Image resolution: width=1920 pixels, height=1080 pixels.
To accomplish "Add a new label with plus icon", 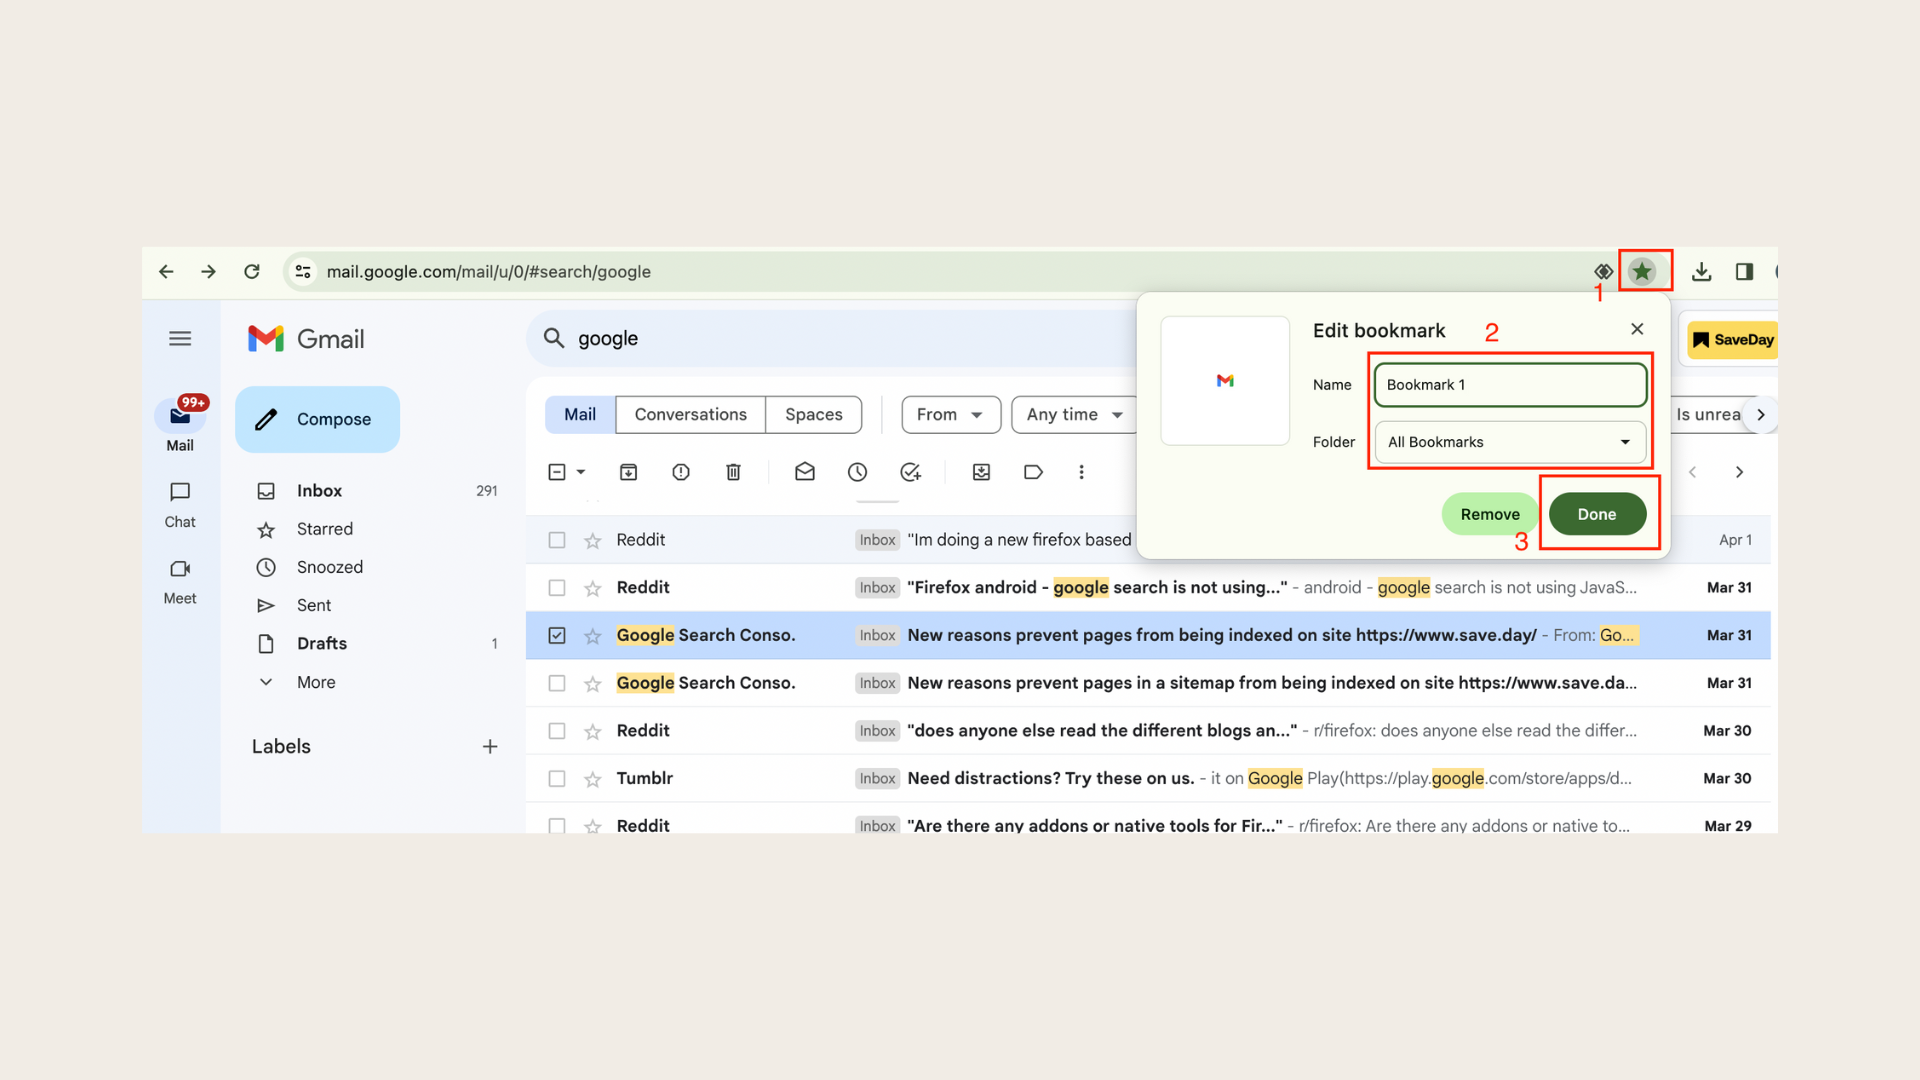I will pos(490,747).
